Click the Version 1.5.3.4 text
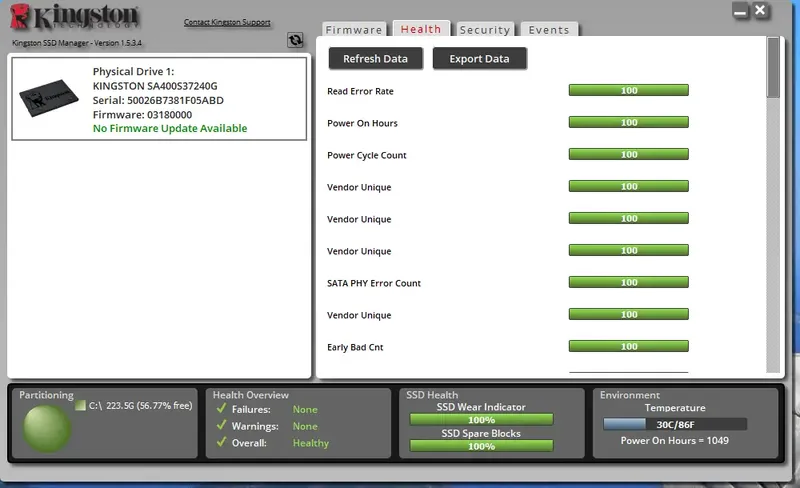Screen dimensions: 800x488 (x=118, y=43)
